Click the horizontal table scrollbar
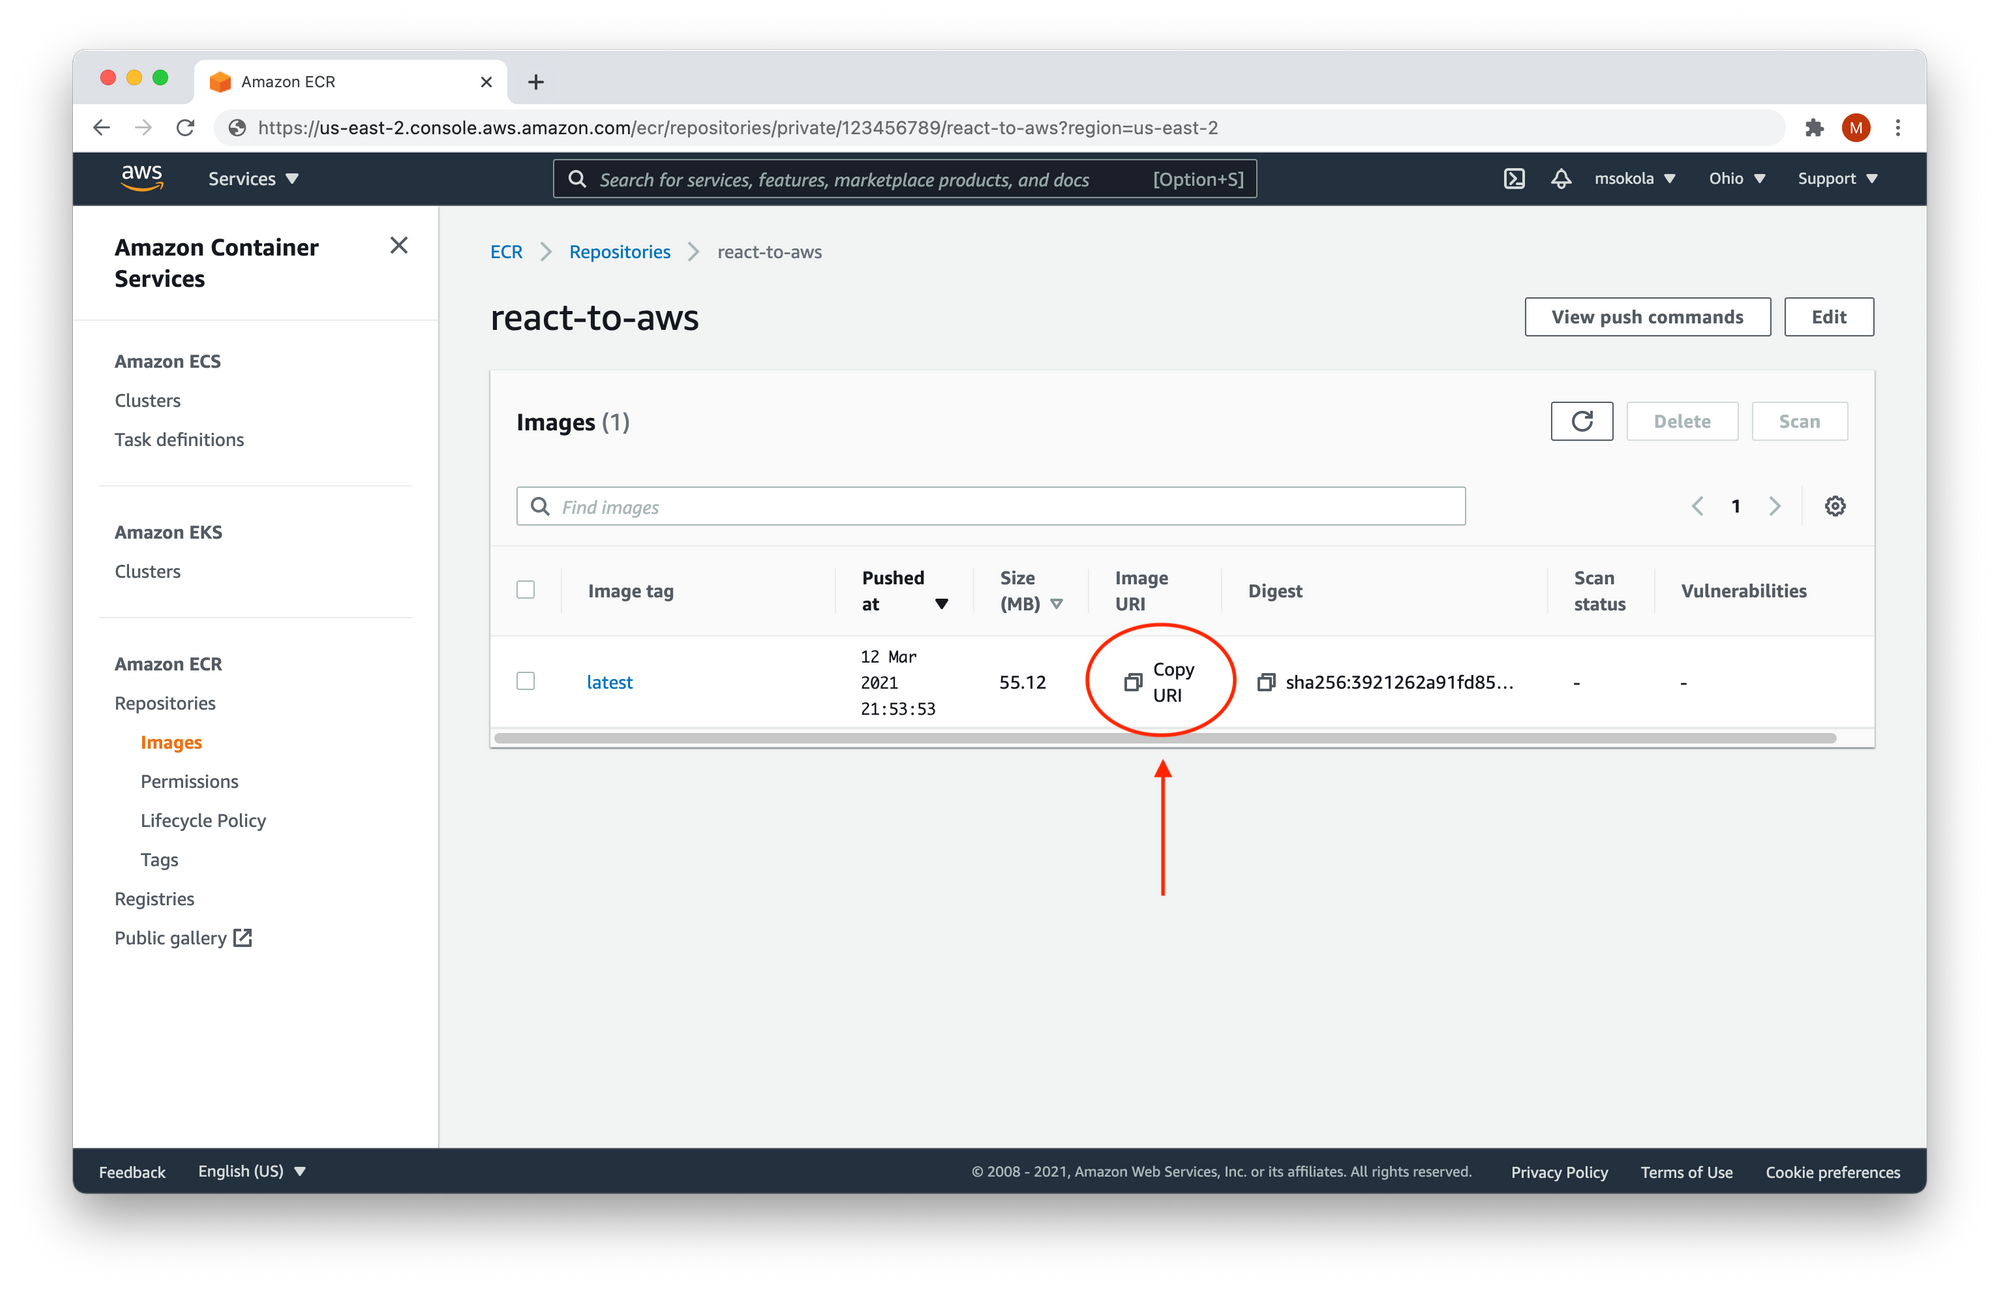Viewport: 2000px width, 1290px height. [1165, 738]
